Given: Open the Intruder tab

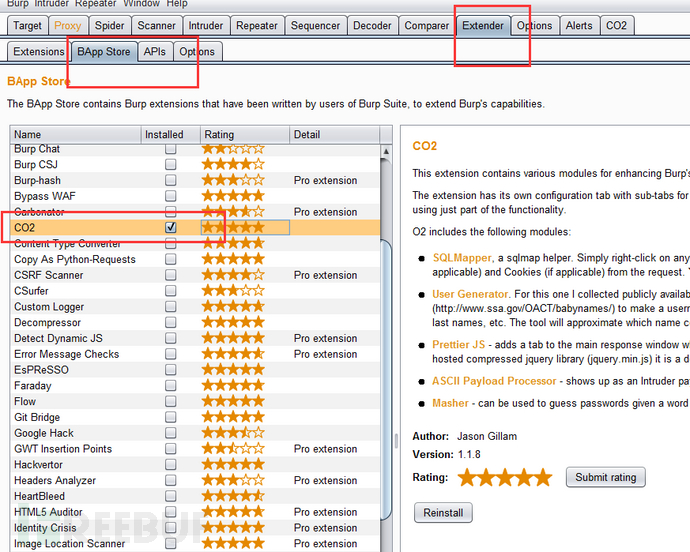Looking at the screenshot, I should point(206,26).
